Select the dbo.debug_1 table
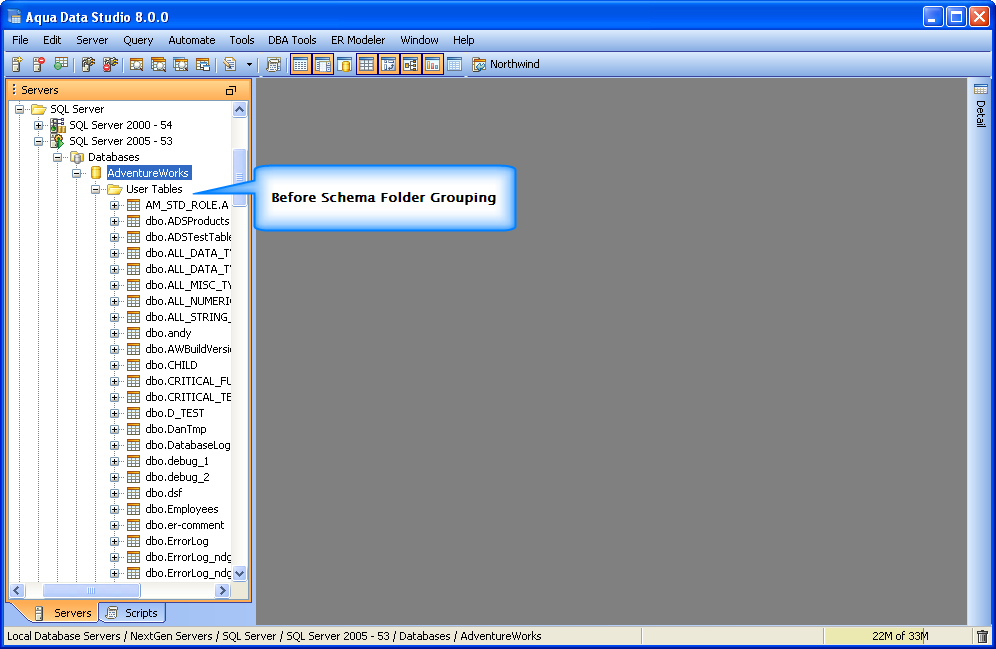The image size is (996, 649). pyautogui.click(x=177, y=461)
